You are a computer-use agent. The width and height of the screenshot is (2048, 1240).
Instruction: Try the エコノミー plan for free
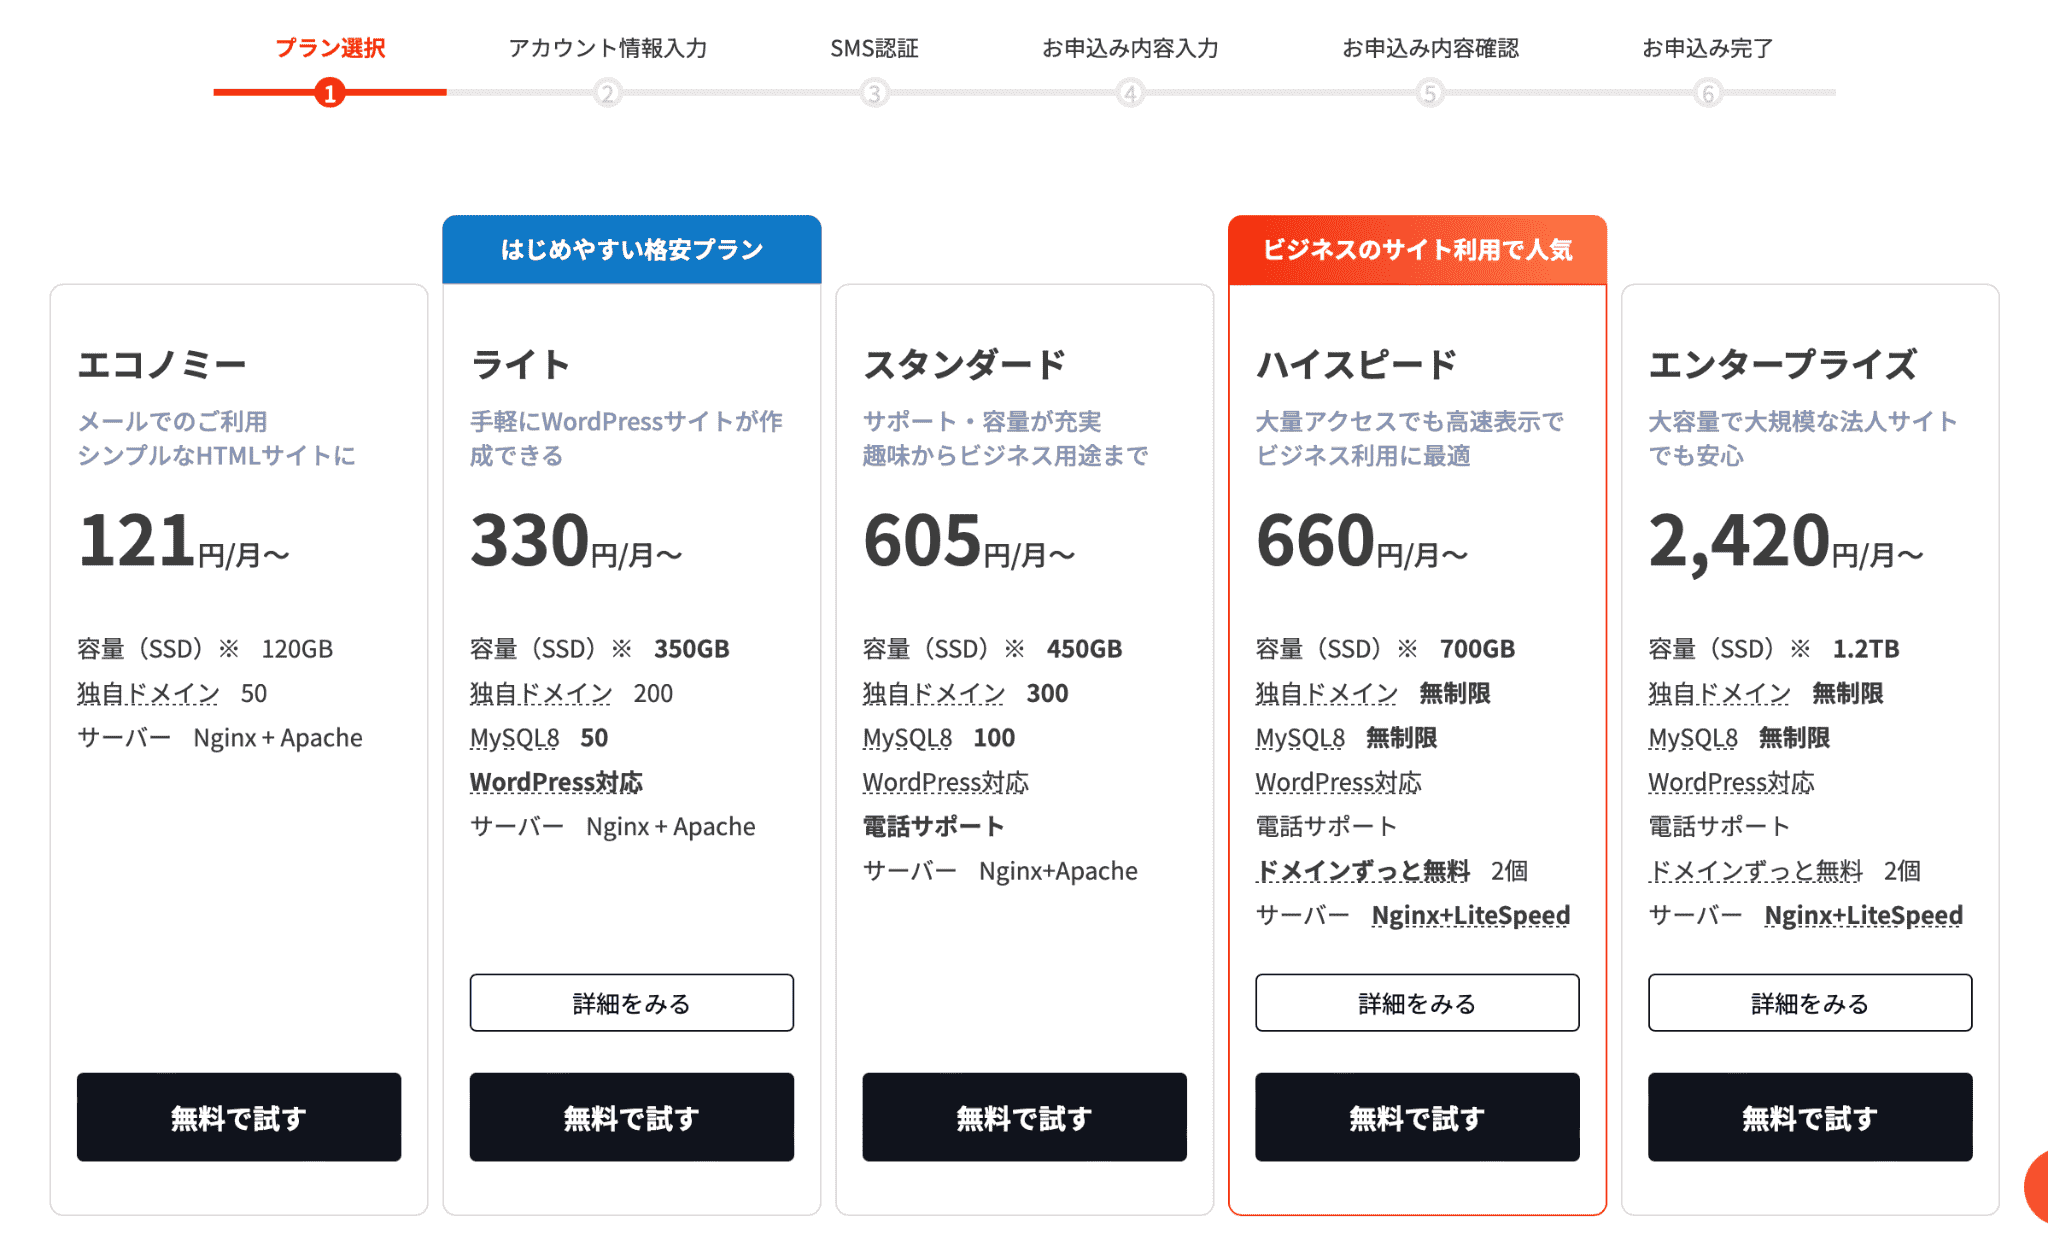coord(239,1117)
